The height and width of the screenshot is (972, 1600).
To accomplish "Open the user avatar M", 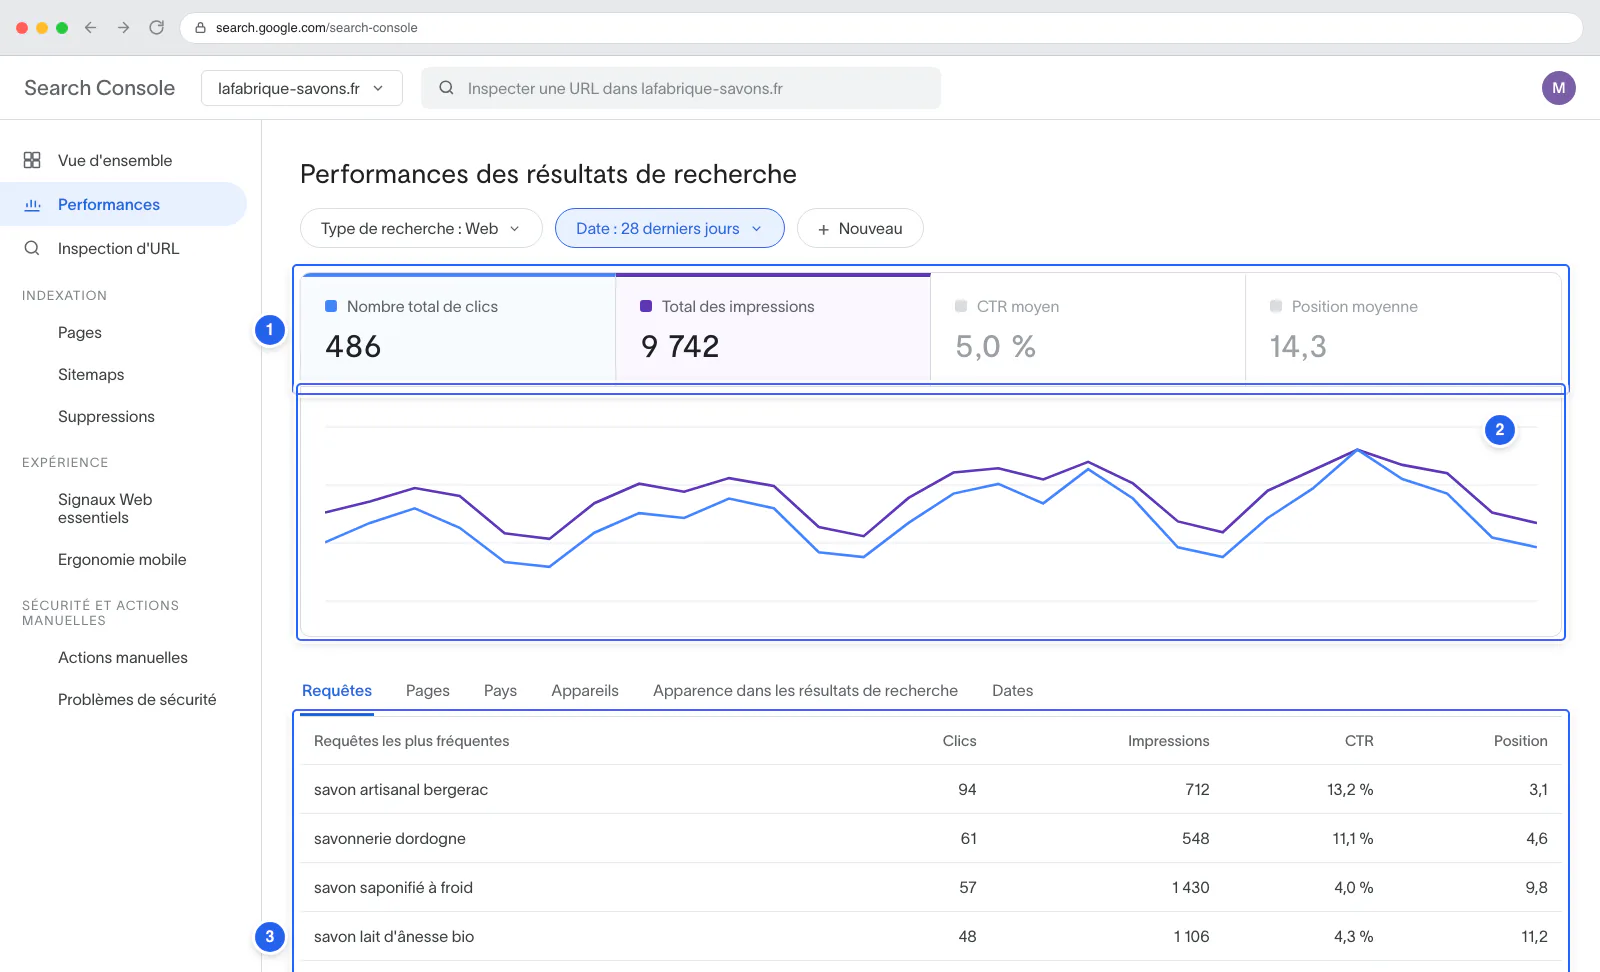I will 1558,88.
